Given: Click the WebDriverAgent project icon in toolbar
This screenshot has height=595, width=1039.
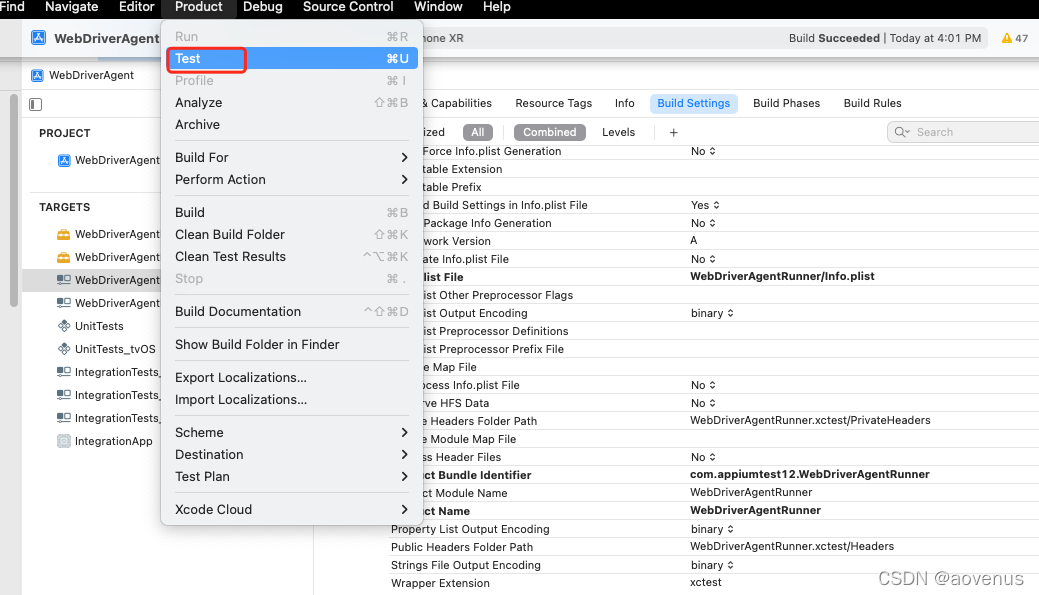Looking at the screenshot, I should click(38, 38).
